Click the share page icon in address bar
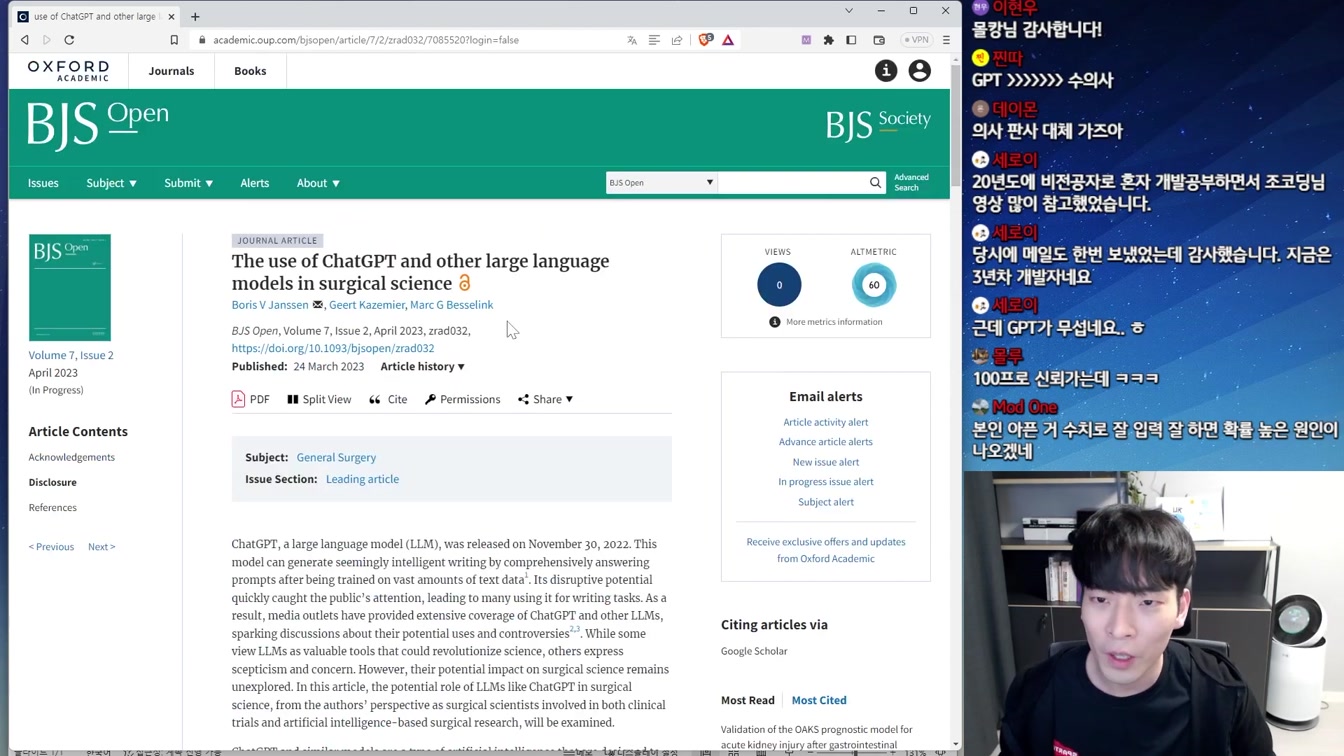1344x756 pixels. [677, 40]
